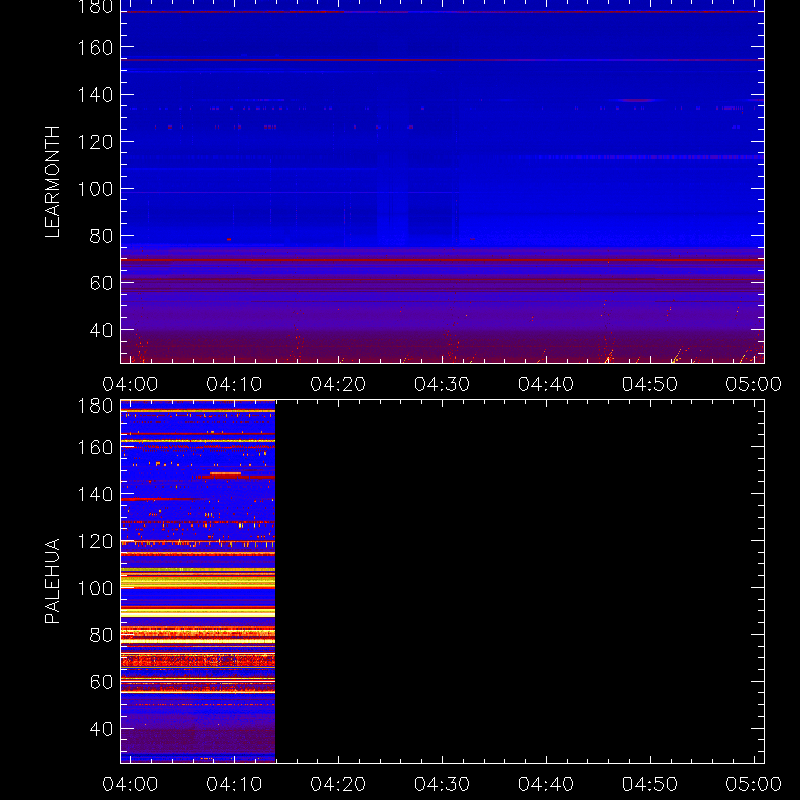
Task: Select the 80 tick label on Learmonth axis
Action: coord(101,236)
